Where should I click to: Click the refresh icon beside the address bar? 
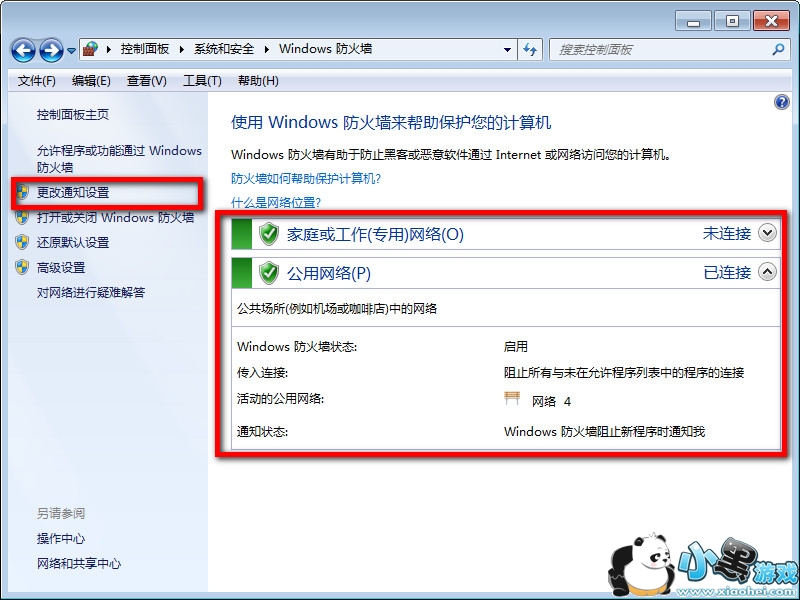[x=530, y=49]
